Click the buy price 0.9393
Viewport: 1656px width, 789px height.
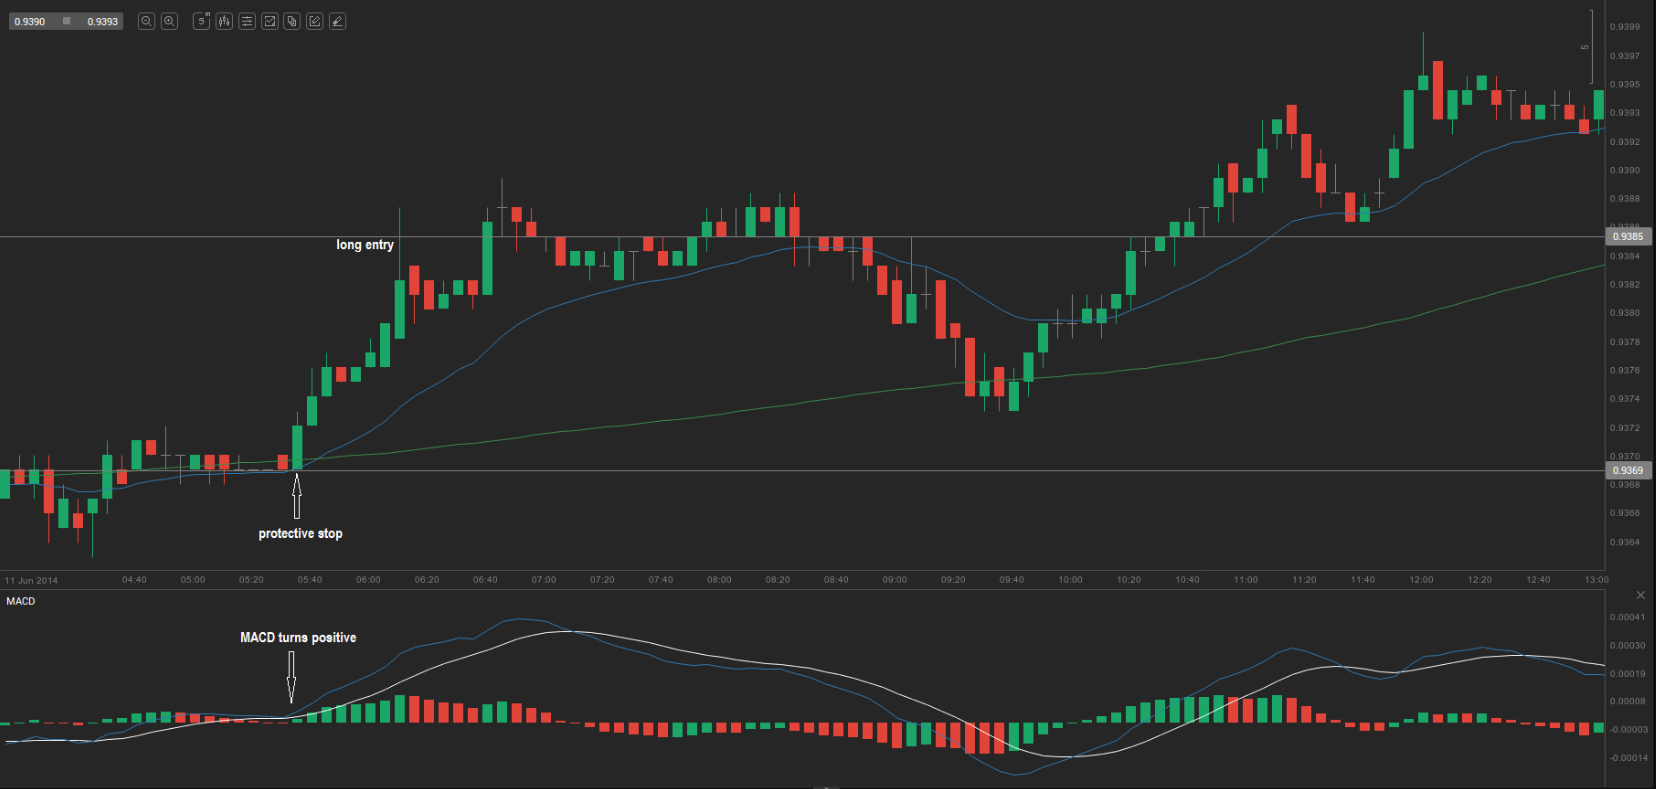(x=102, y=21)
